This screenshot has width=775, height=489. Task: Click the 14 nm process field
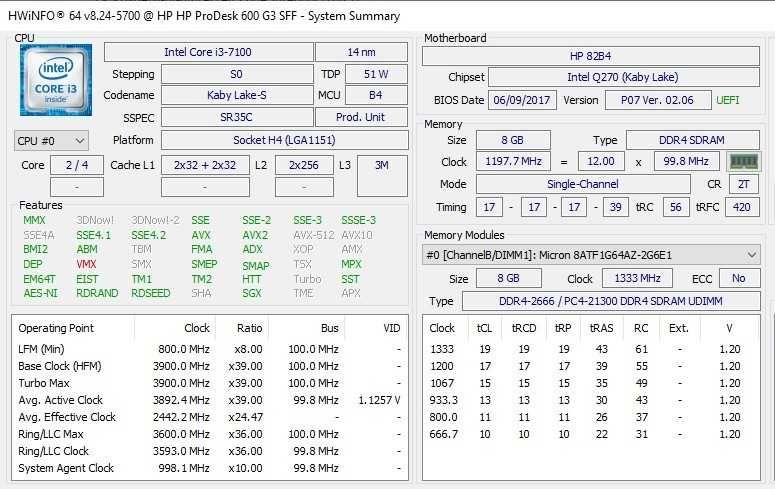coord(361,52)
